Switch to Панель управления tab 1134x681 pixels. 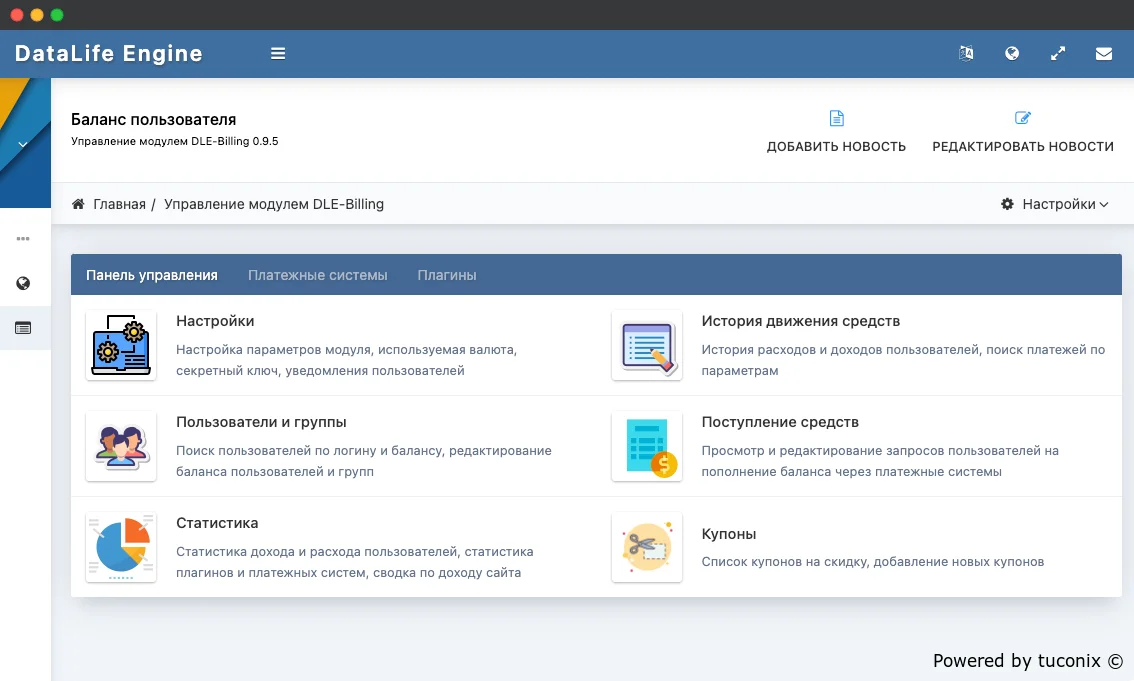152,275
